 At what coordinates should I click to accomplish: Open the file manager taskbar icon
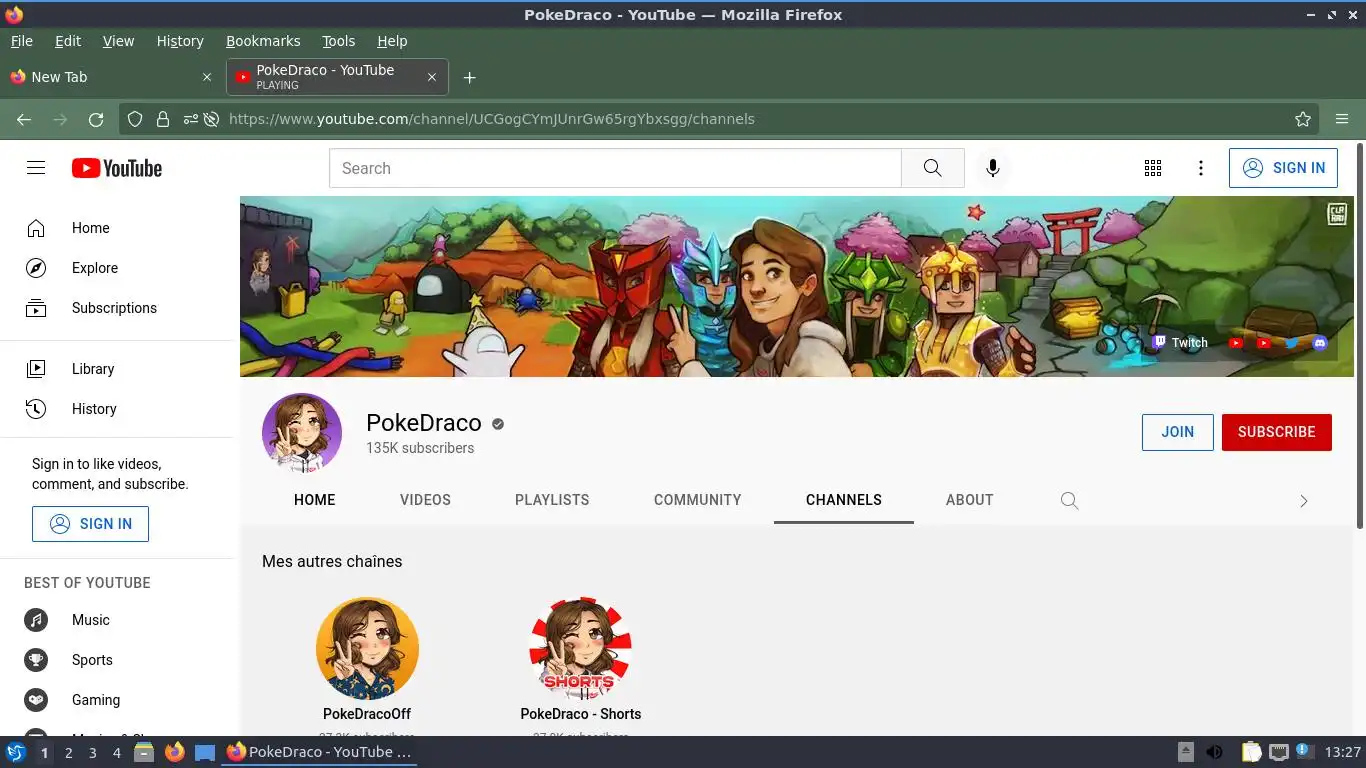point(144,752)
